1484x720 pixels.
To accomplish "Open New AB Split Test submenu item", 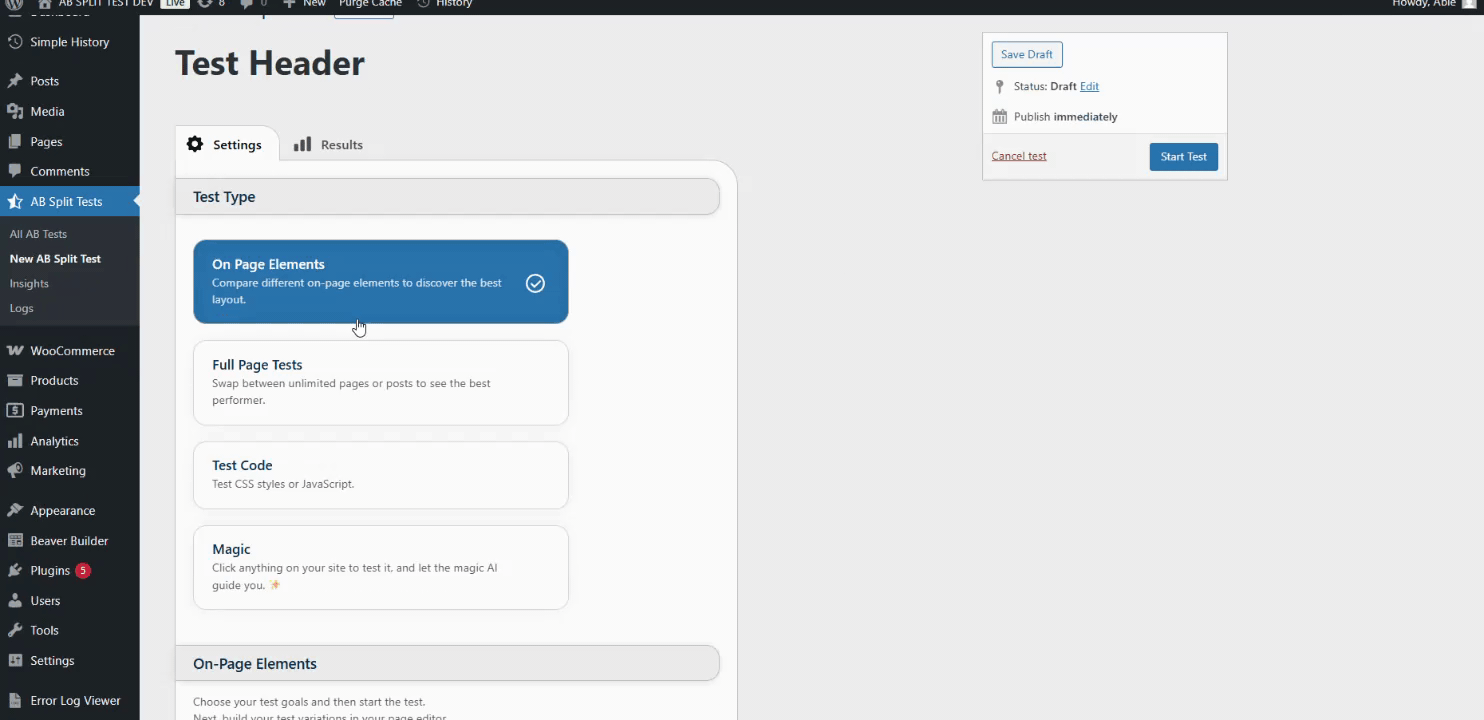I will tap(55, 259).
